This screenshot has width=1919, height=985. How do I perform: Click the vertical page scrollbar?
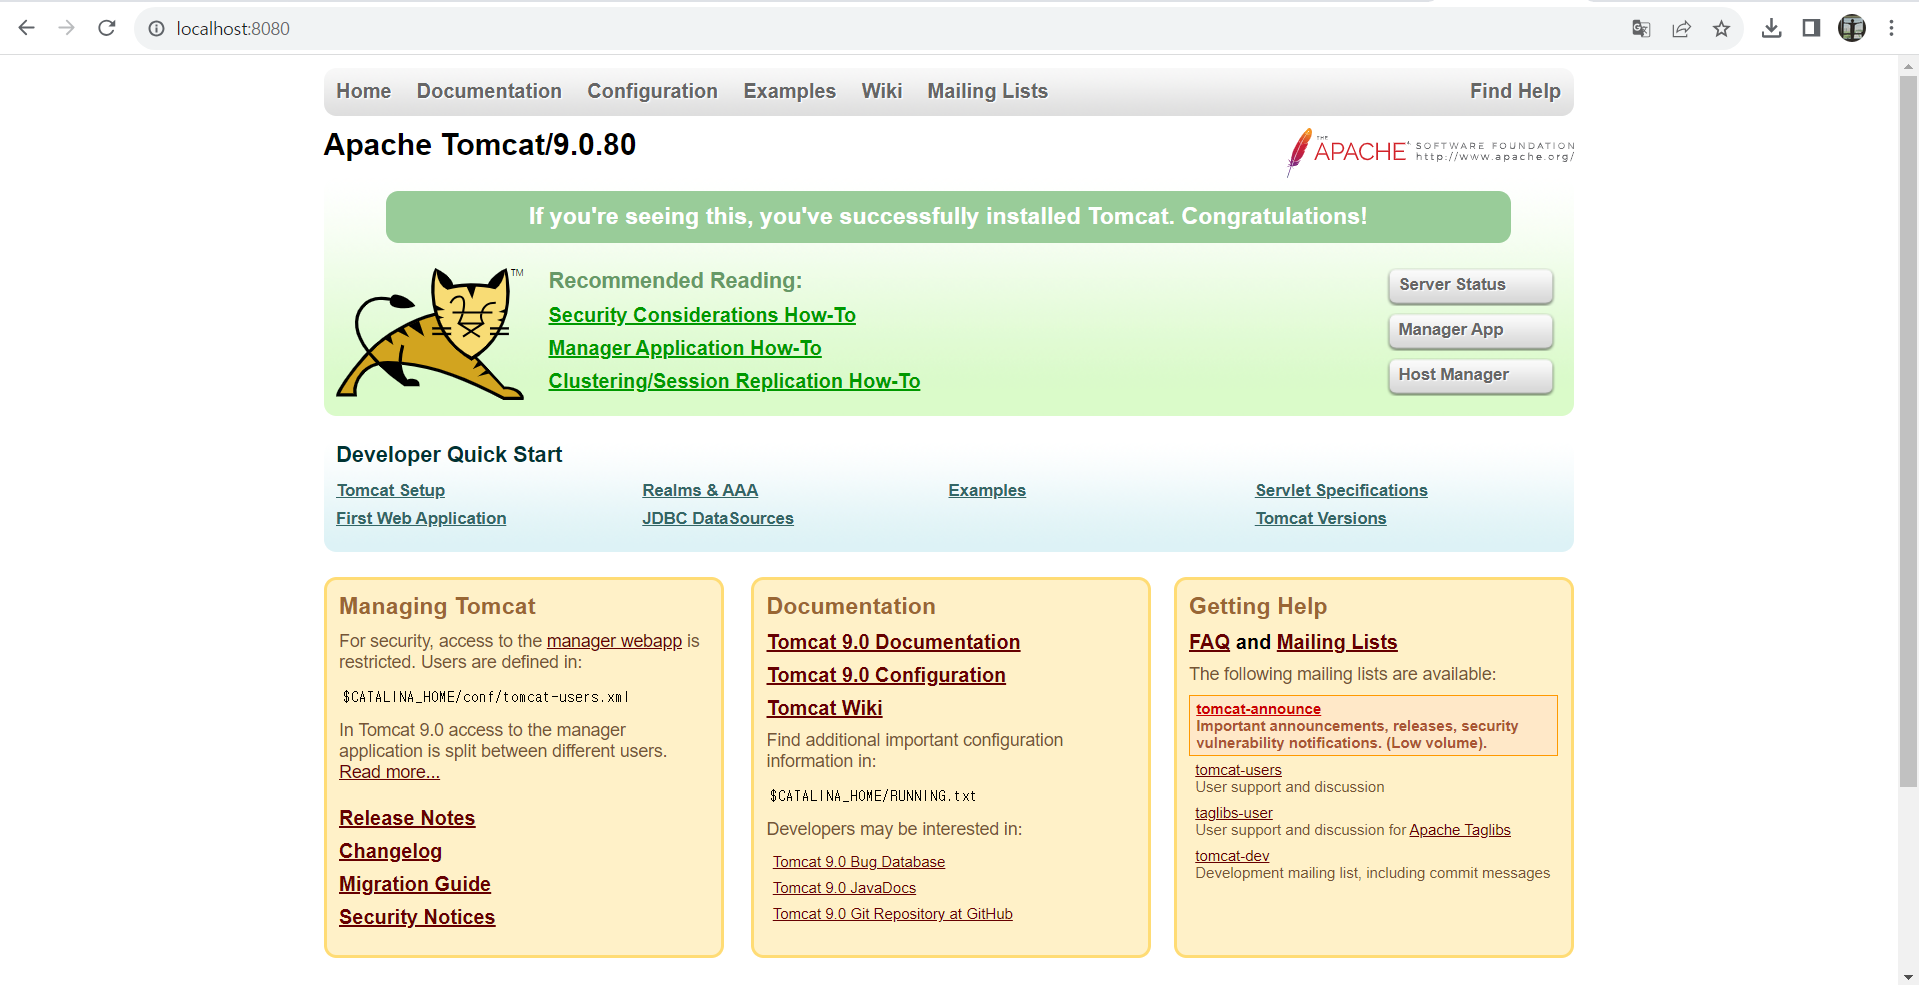point(1908,430)
